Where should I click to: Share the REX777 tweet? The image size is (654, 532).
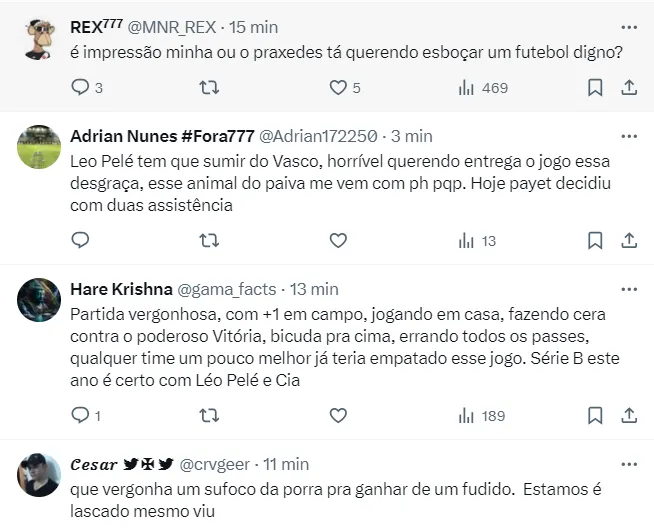[629, 88]
